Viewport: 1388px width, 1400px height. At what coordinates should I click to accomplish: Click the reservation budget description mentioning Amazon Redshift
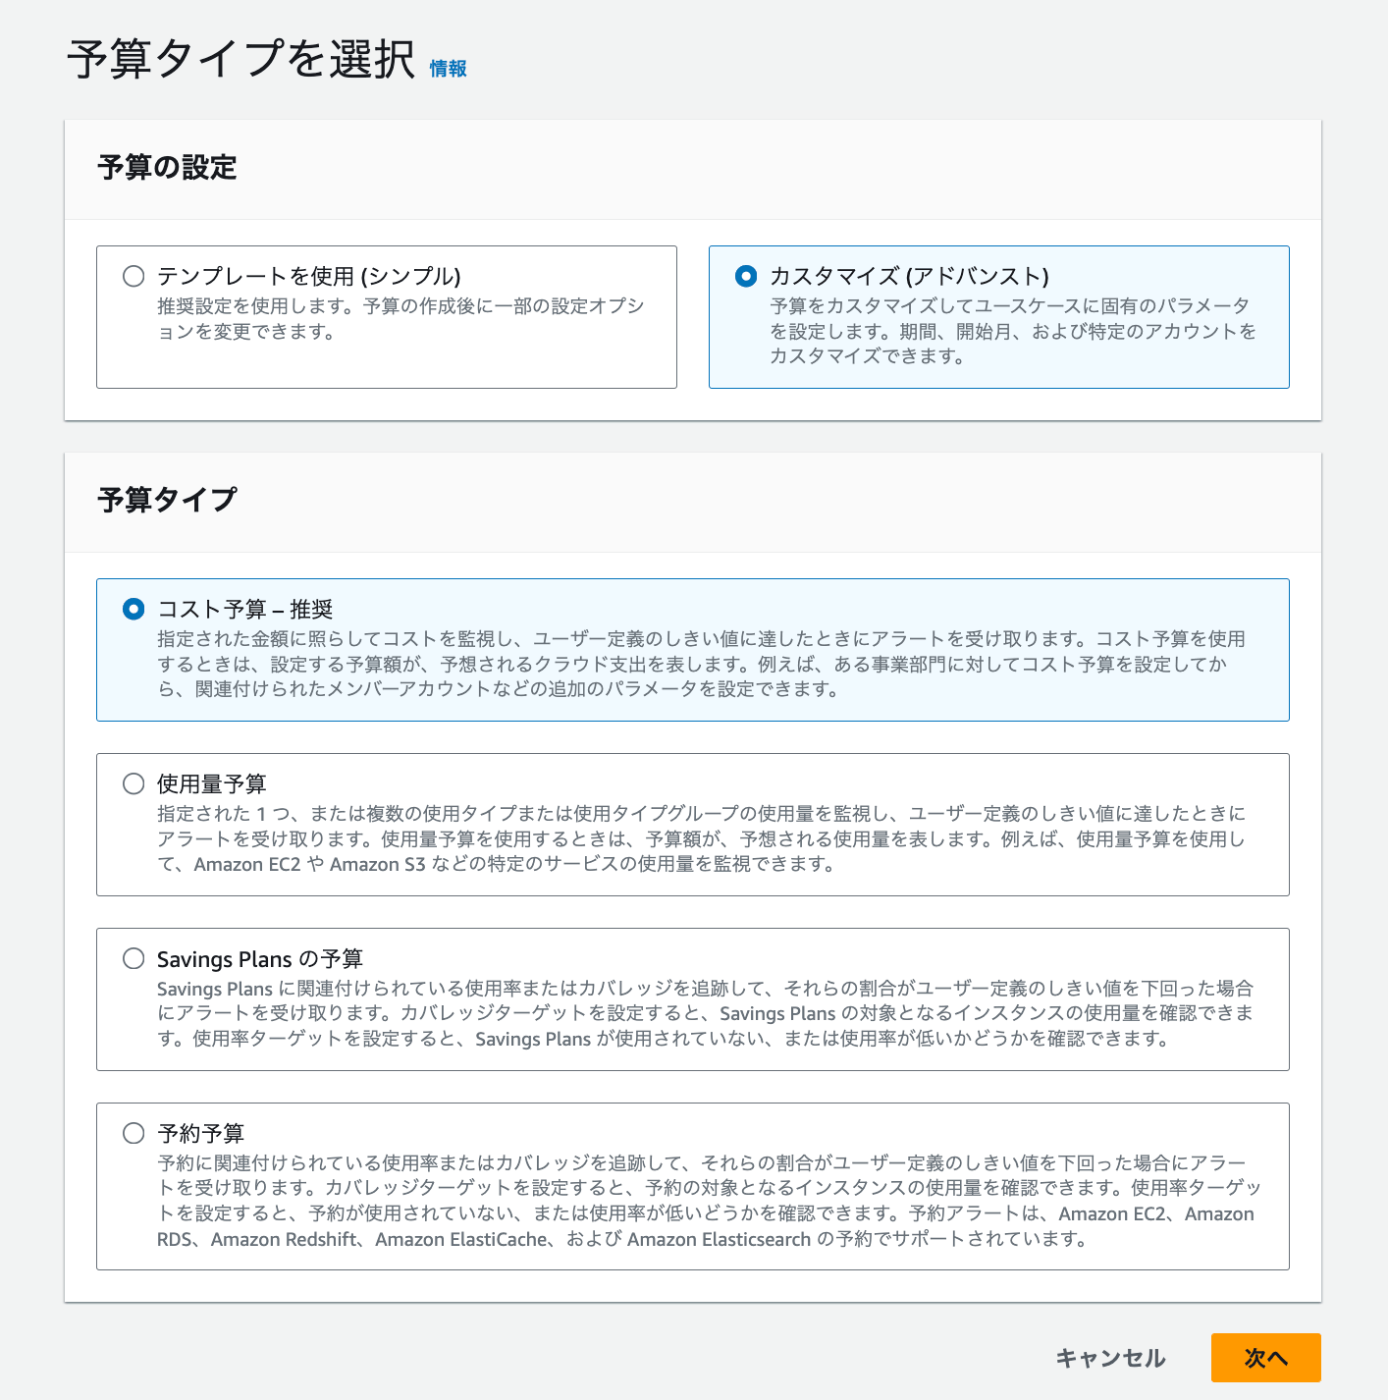click(709, 1201)
